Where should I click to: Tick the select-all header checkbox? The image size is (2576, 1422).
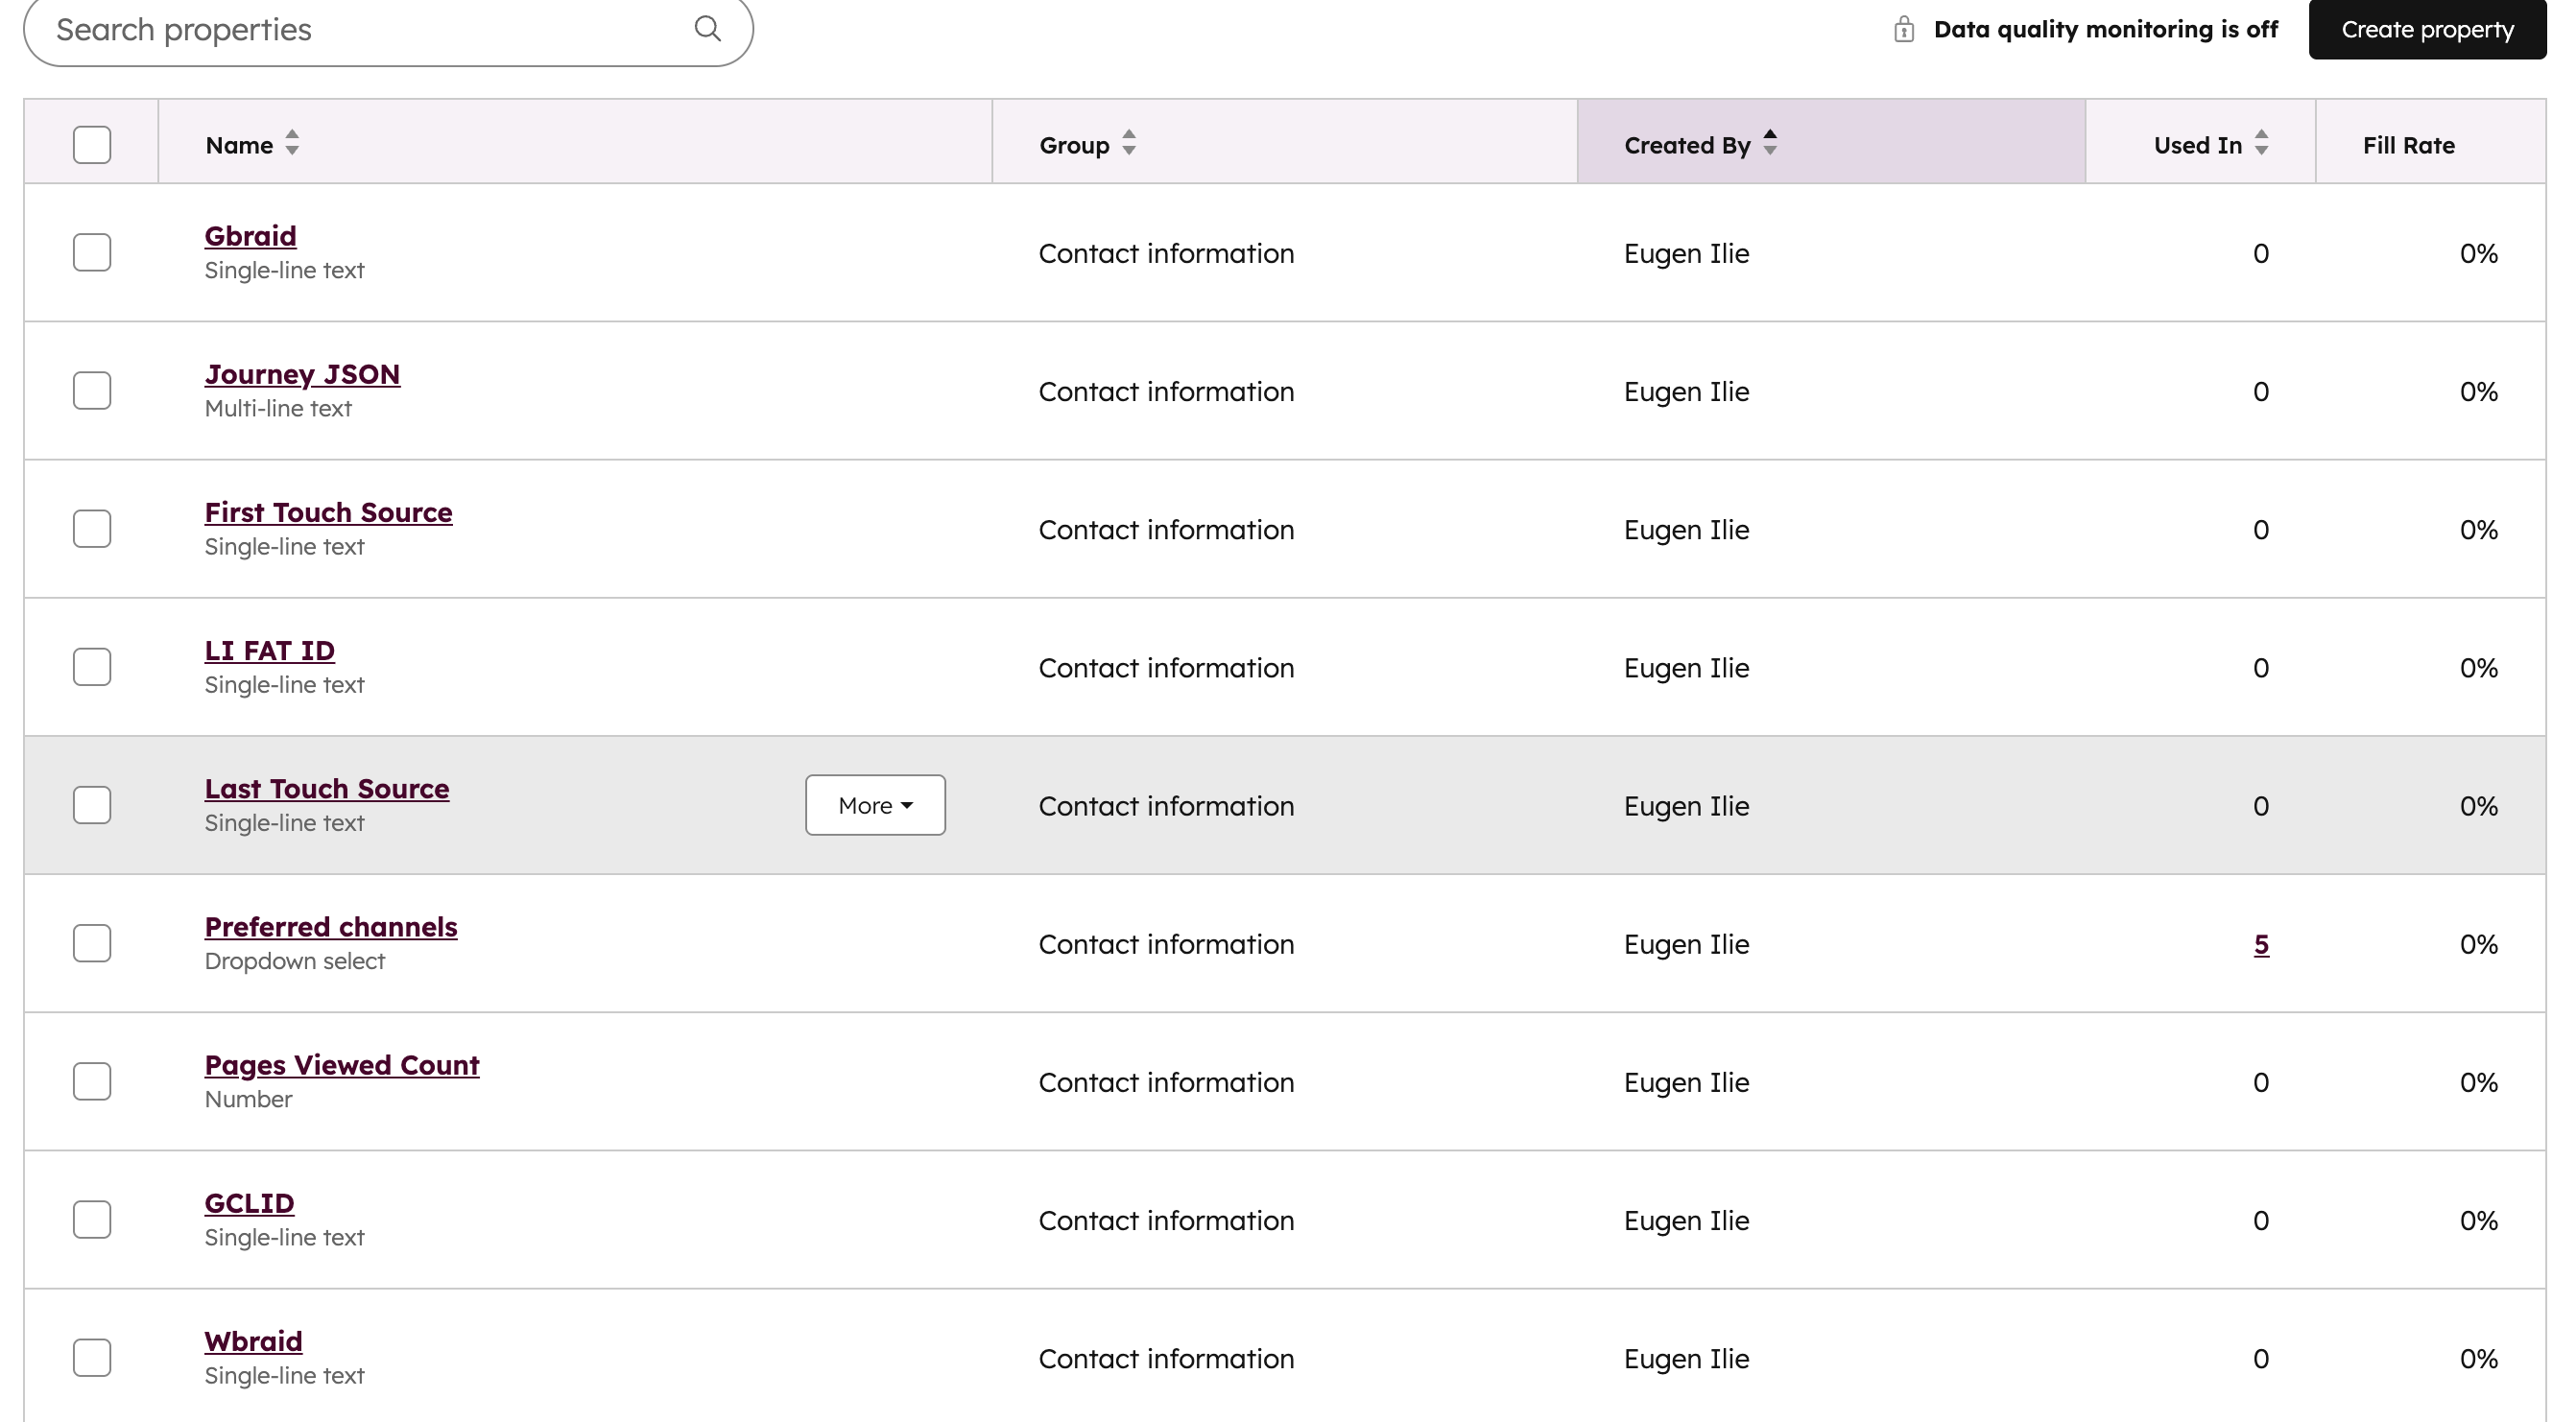[91, 145]
